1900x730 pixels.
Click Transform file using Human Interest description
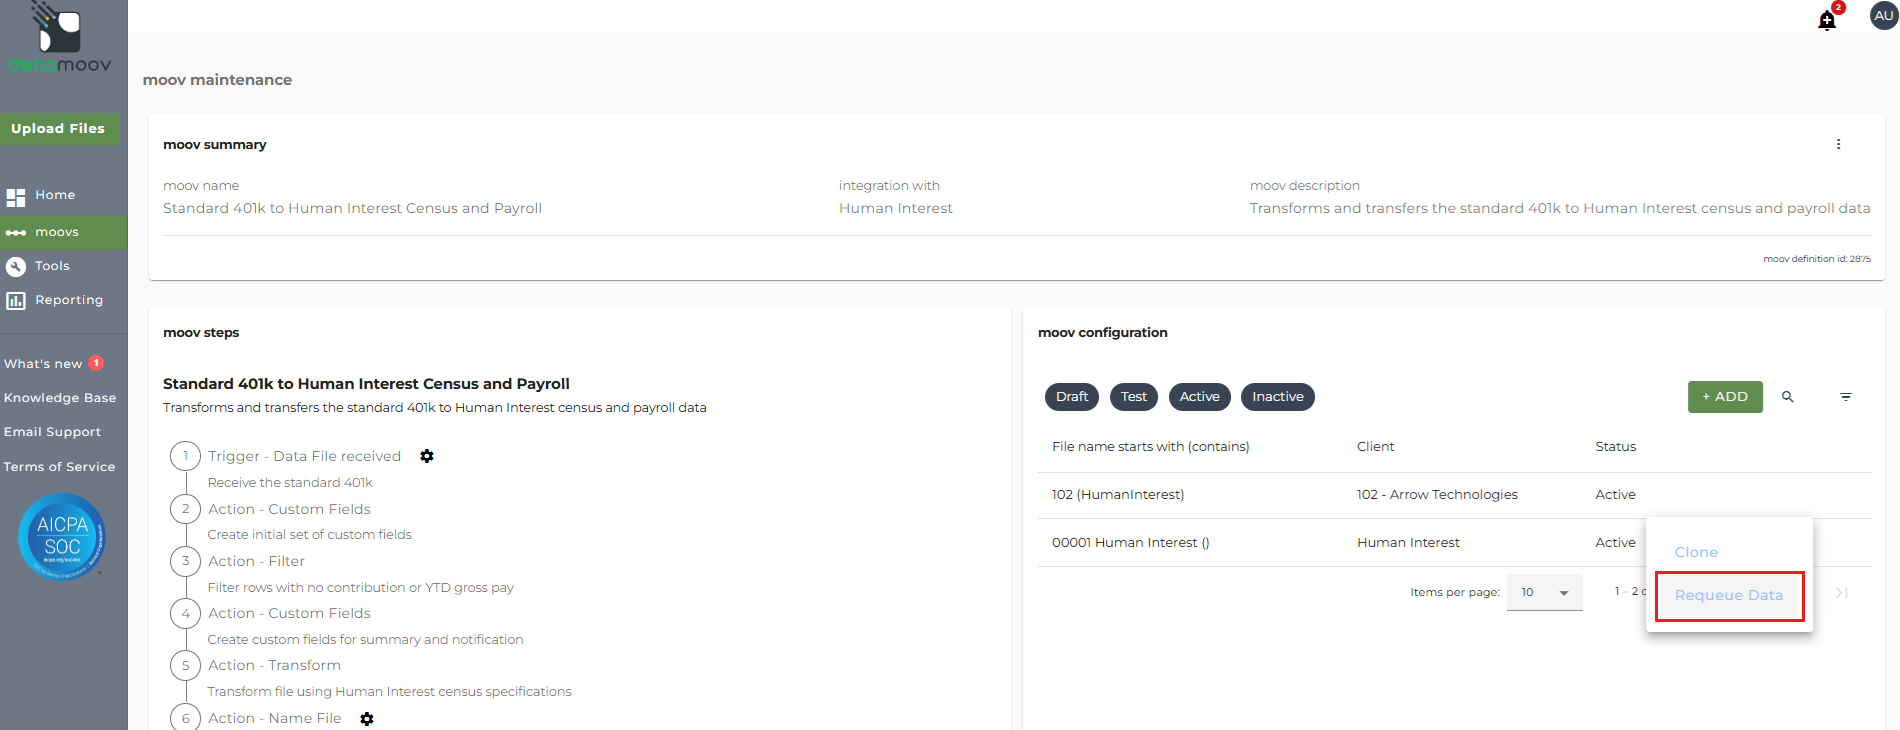(x=389, y=692)
